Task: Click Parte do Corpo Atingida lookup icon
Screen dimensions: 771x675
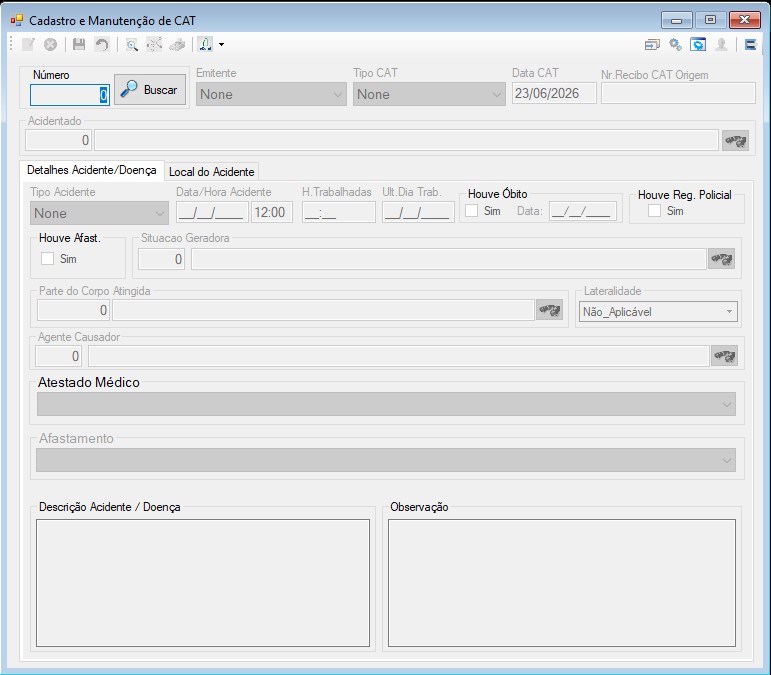Action: 549,310
